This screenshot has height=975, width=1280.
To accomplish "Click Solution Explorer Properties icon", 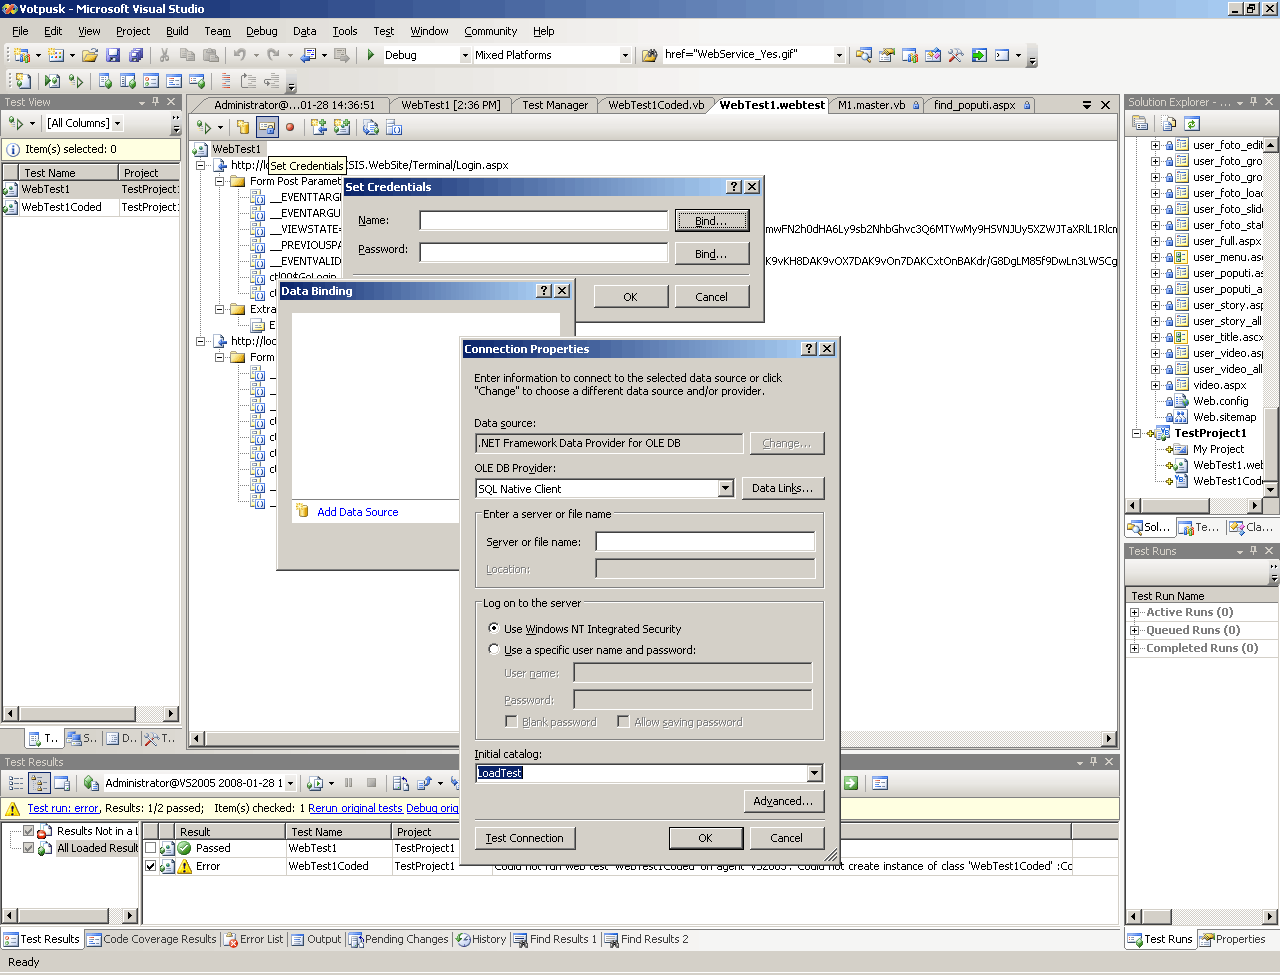I will pos(1139,123).
